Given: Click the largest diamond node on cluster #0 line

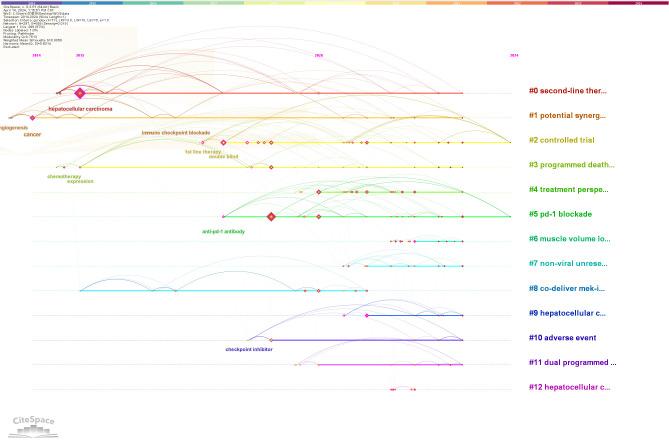Looking at the screenshot, I should tap(80, 93).
